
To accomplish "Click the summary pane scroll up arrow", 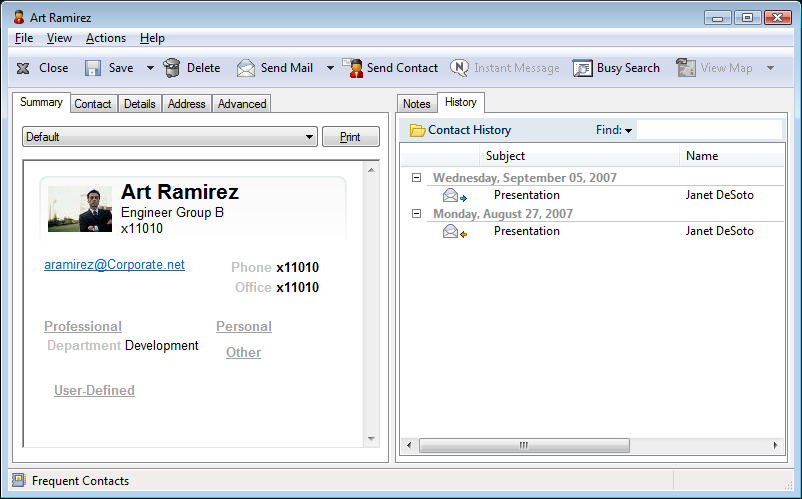I will click(x=371, y=170).
